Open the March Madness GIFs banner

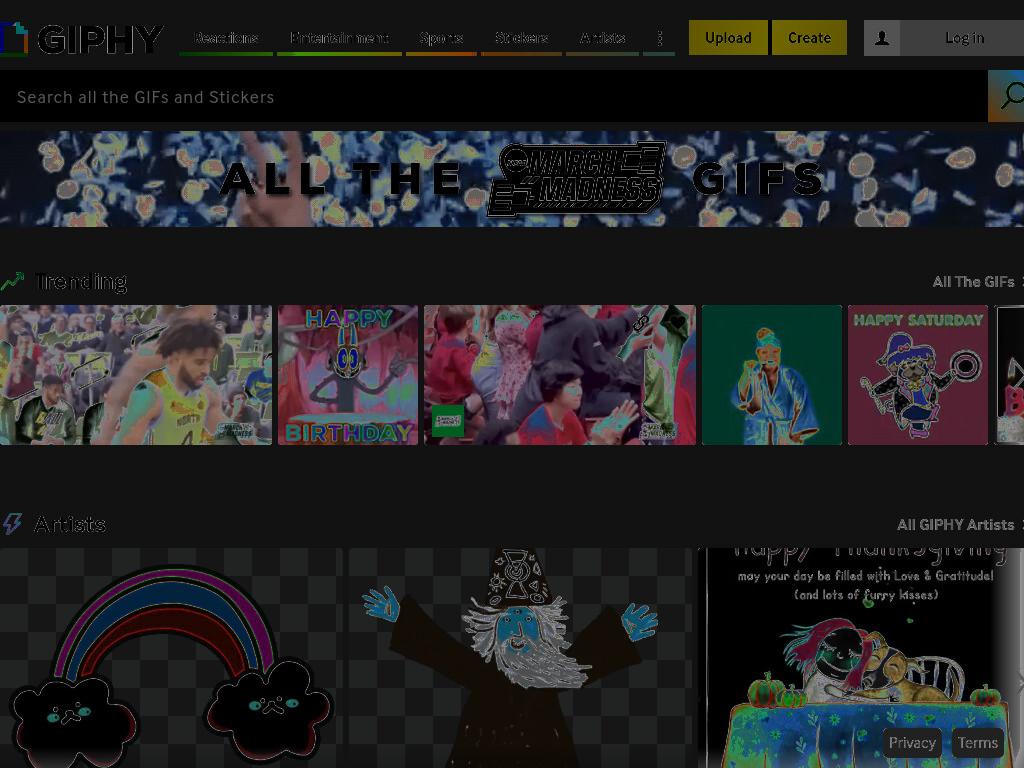(x=512, y=179)
